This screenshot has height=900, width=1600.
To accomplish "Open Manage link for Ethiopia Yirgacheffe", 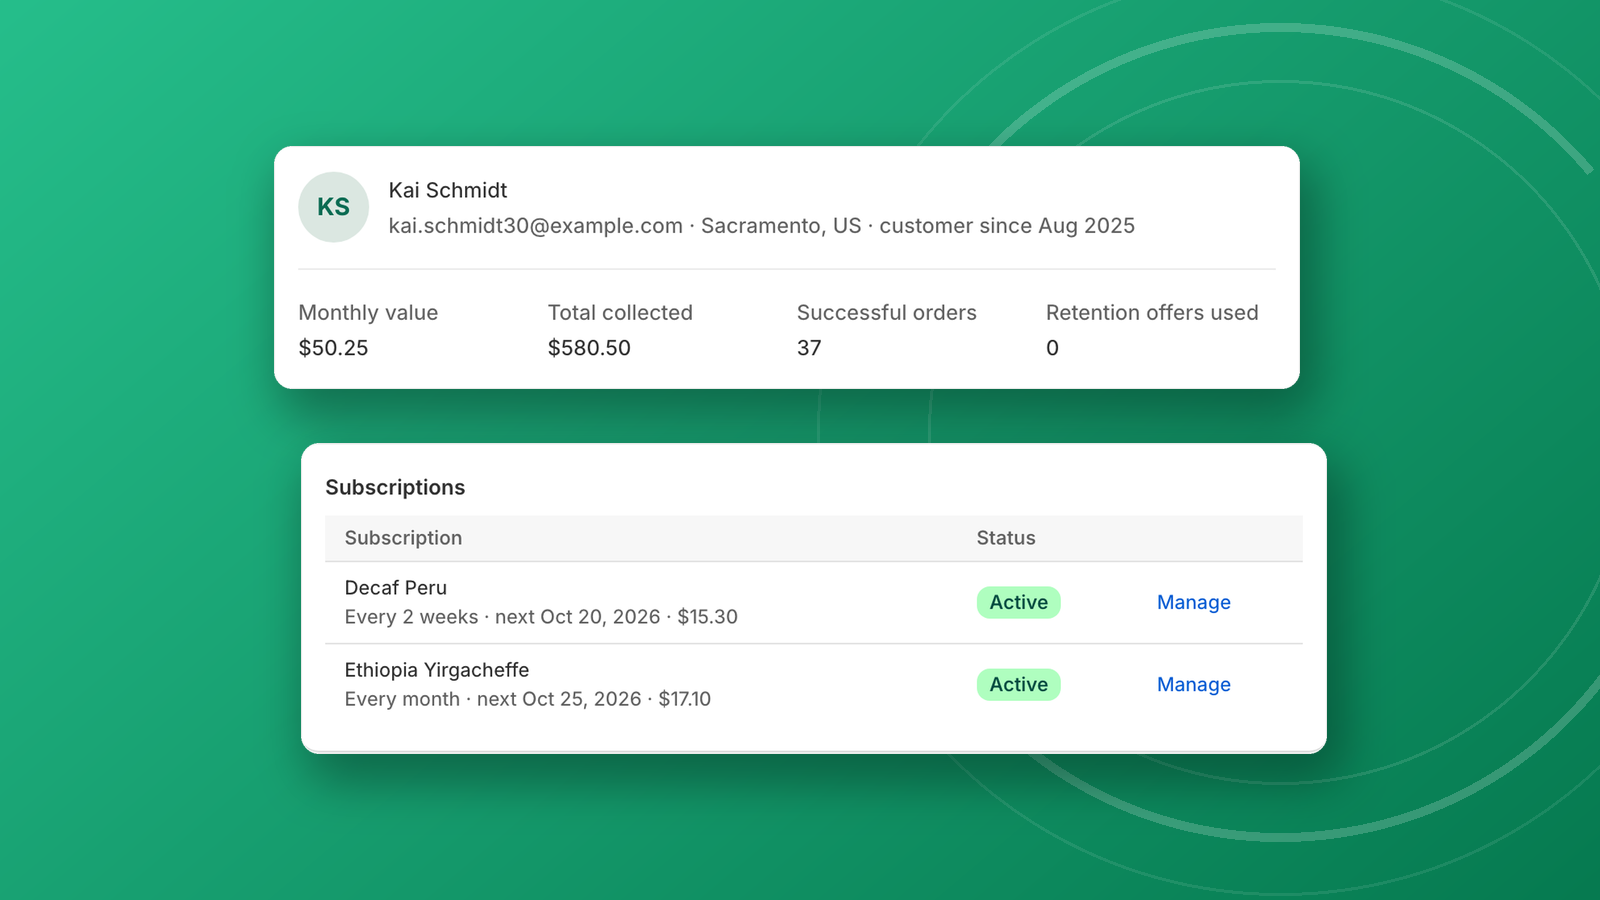I will pyautogui.click(x=1193, y=684).
